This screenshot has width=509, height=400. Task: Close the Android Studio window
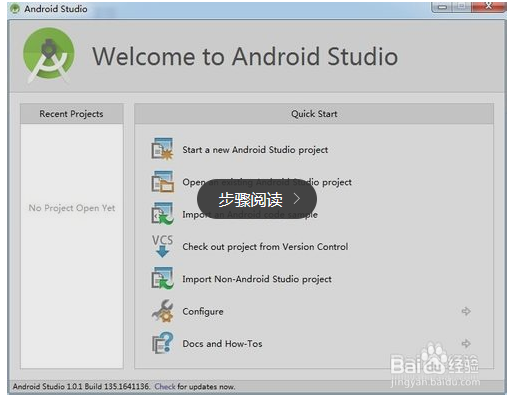(489, 6)
